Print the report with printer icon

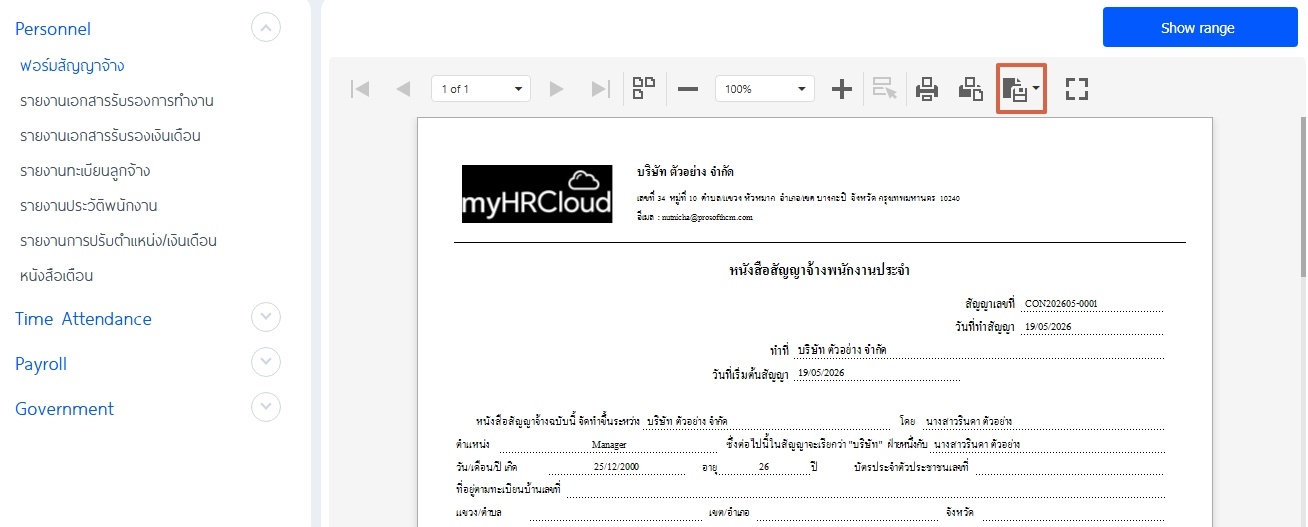coord(927,89)
